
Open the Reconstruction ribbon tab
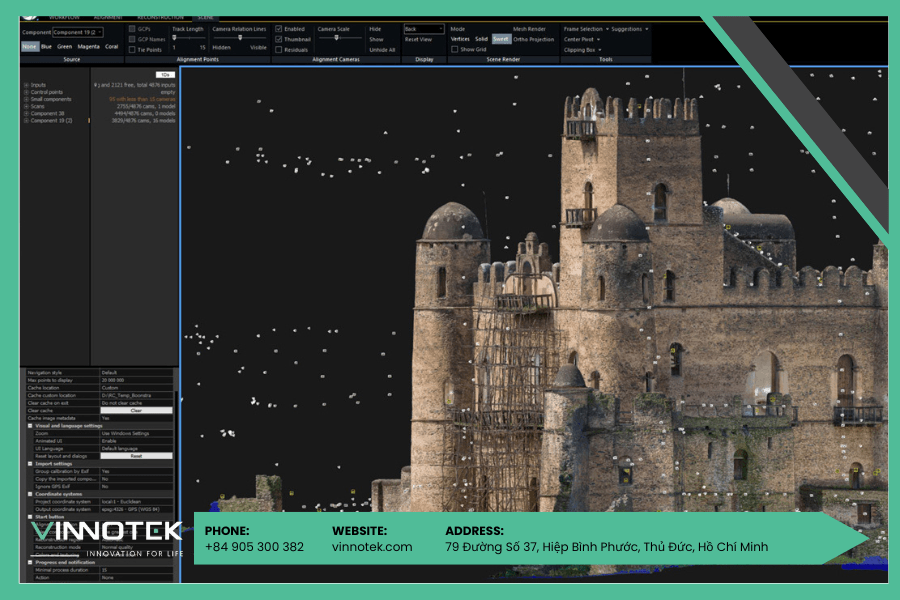pos(160,18)
